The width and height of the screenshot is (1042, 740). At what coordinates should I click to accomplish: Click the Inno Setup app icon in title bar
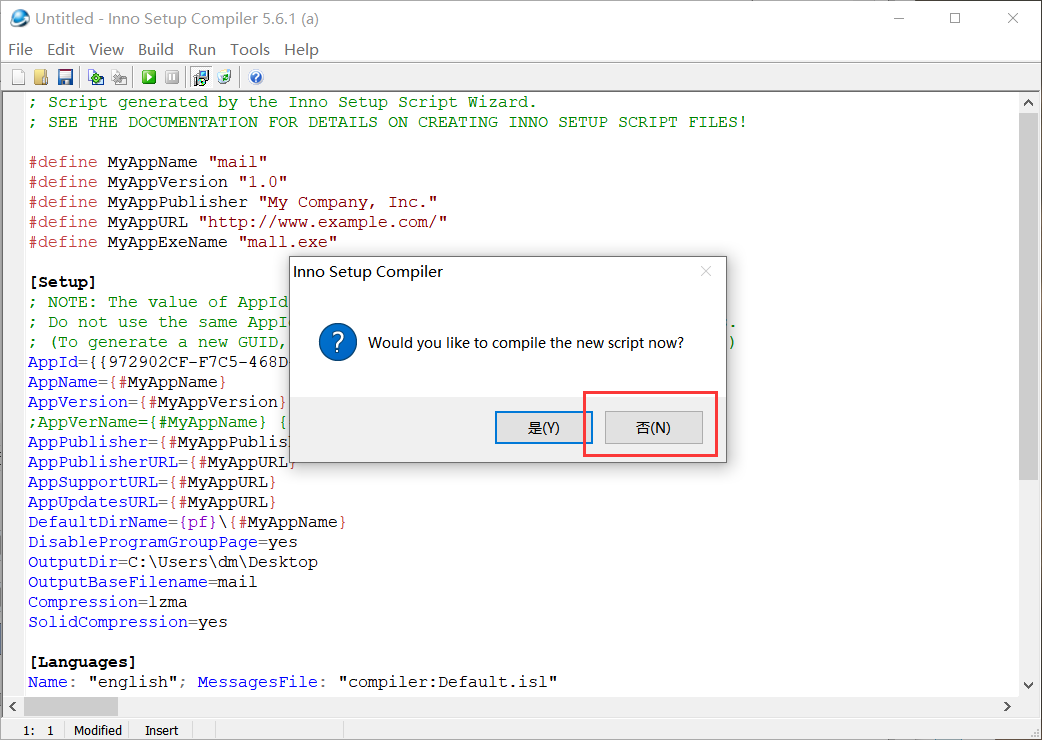(19, 19)
